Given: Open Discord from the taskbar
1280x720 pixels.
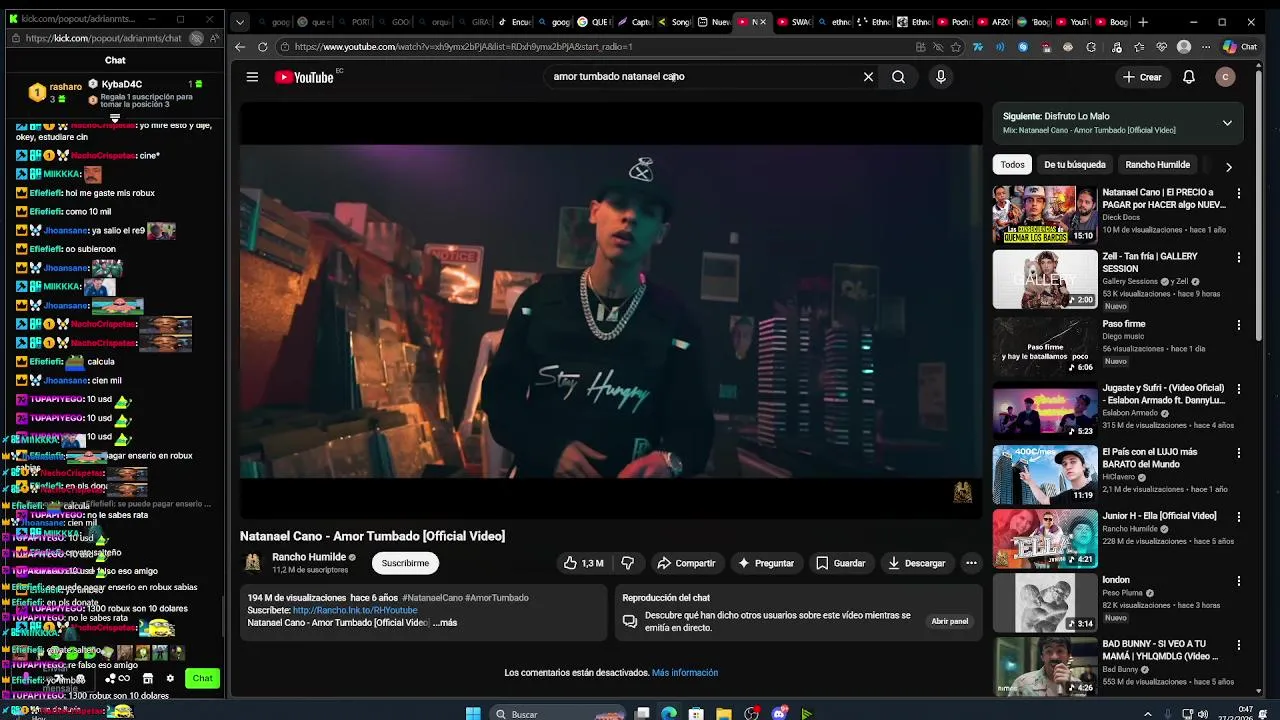Looking at the screenshot, I should [x=779, y=714].
